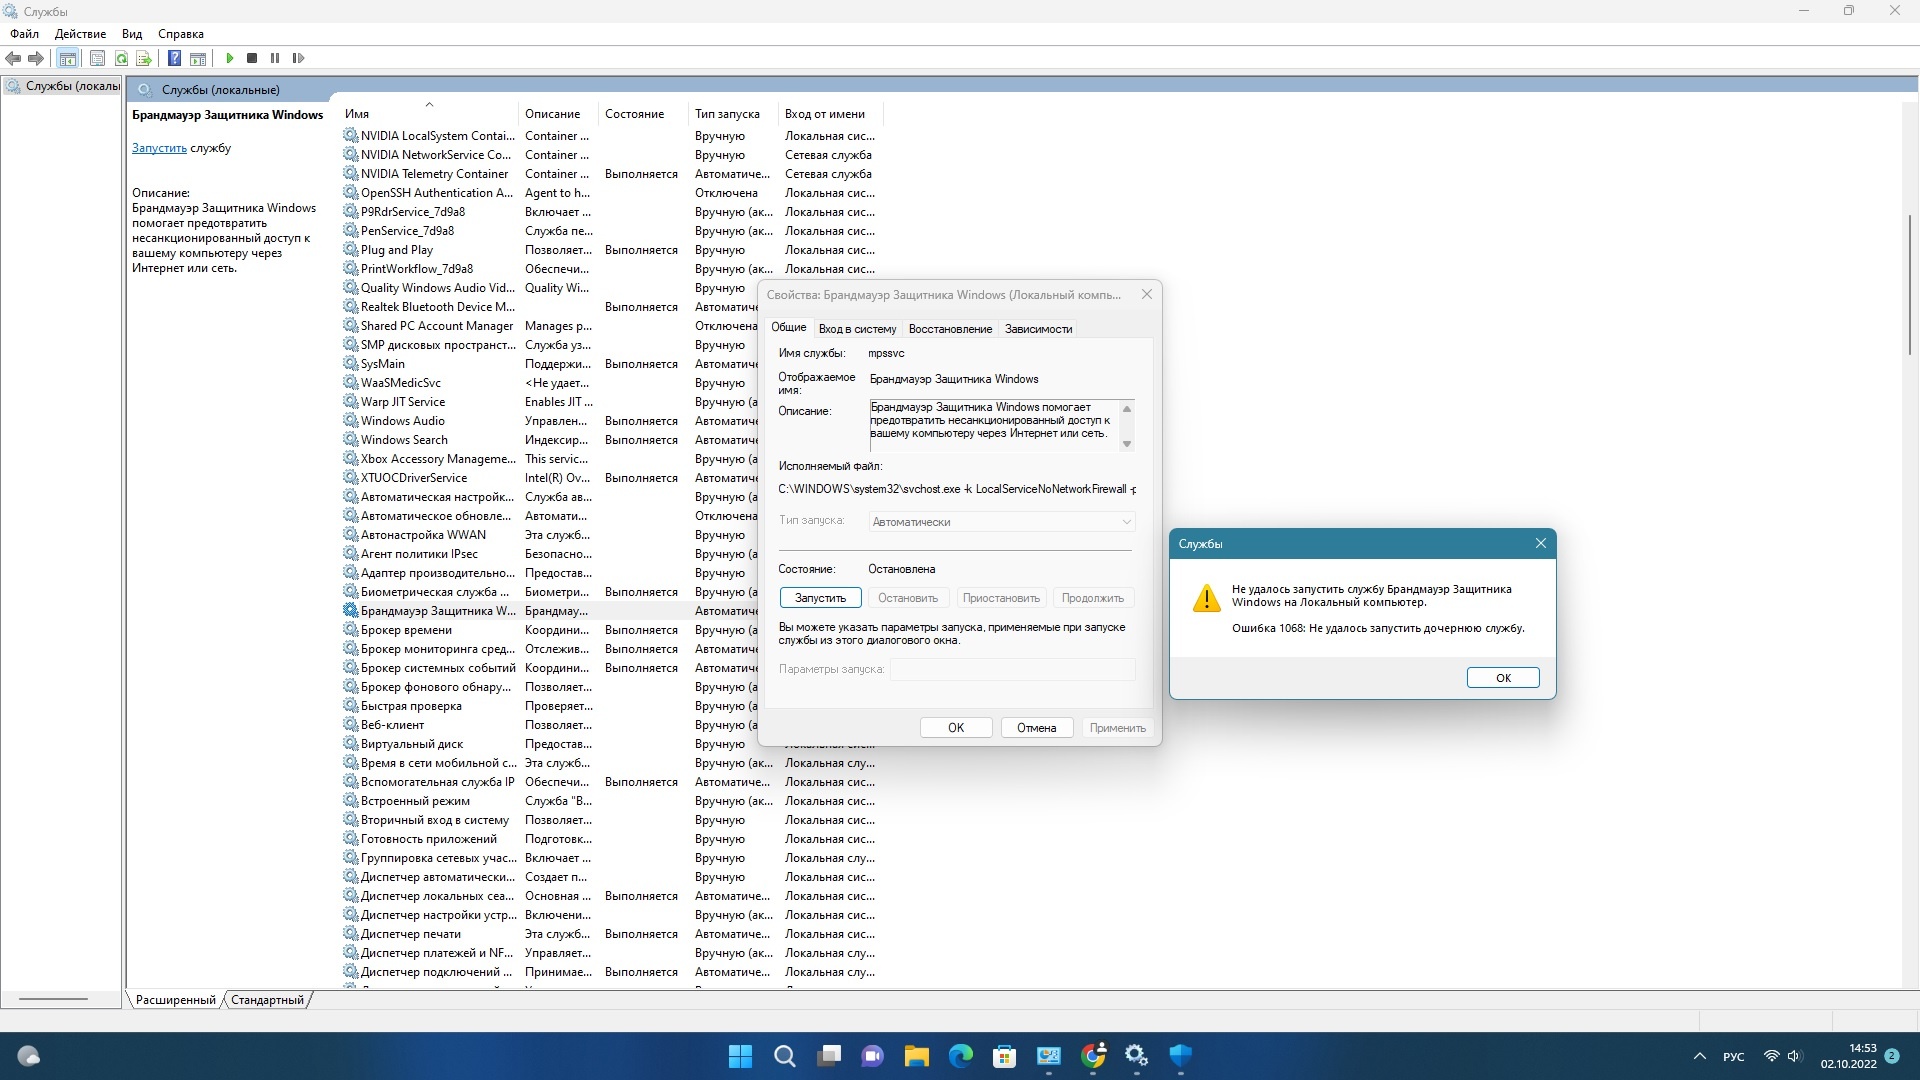
Task: Click the stop service toolbar icon
Action: click(252, 58)
